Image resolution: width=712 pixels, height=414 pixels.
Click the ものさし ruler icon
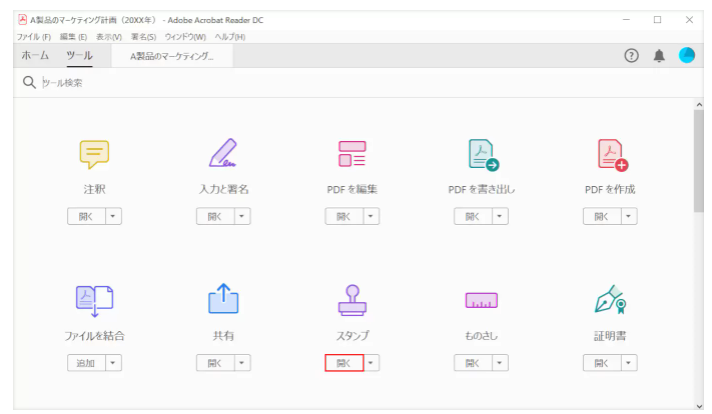point(481,300)
